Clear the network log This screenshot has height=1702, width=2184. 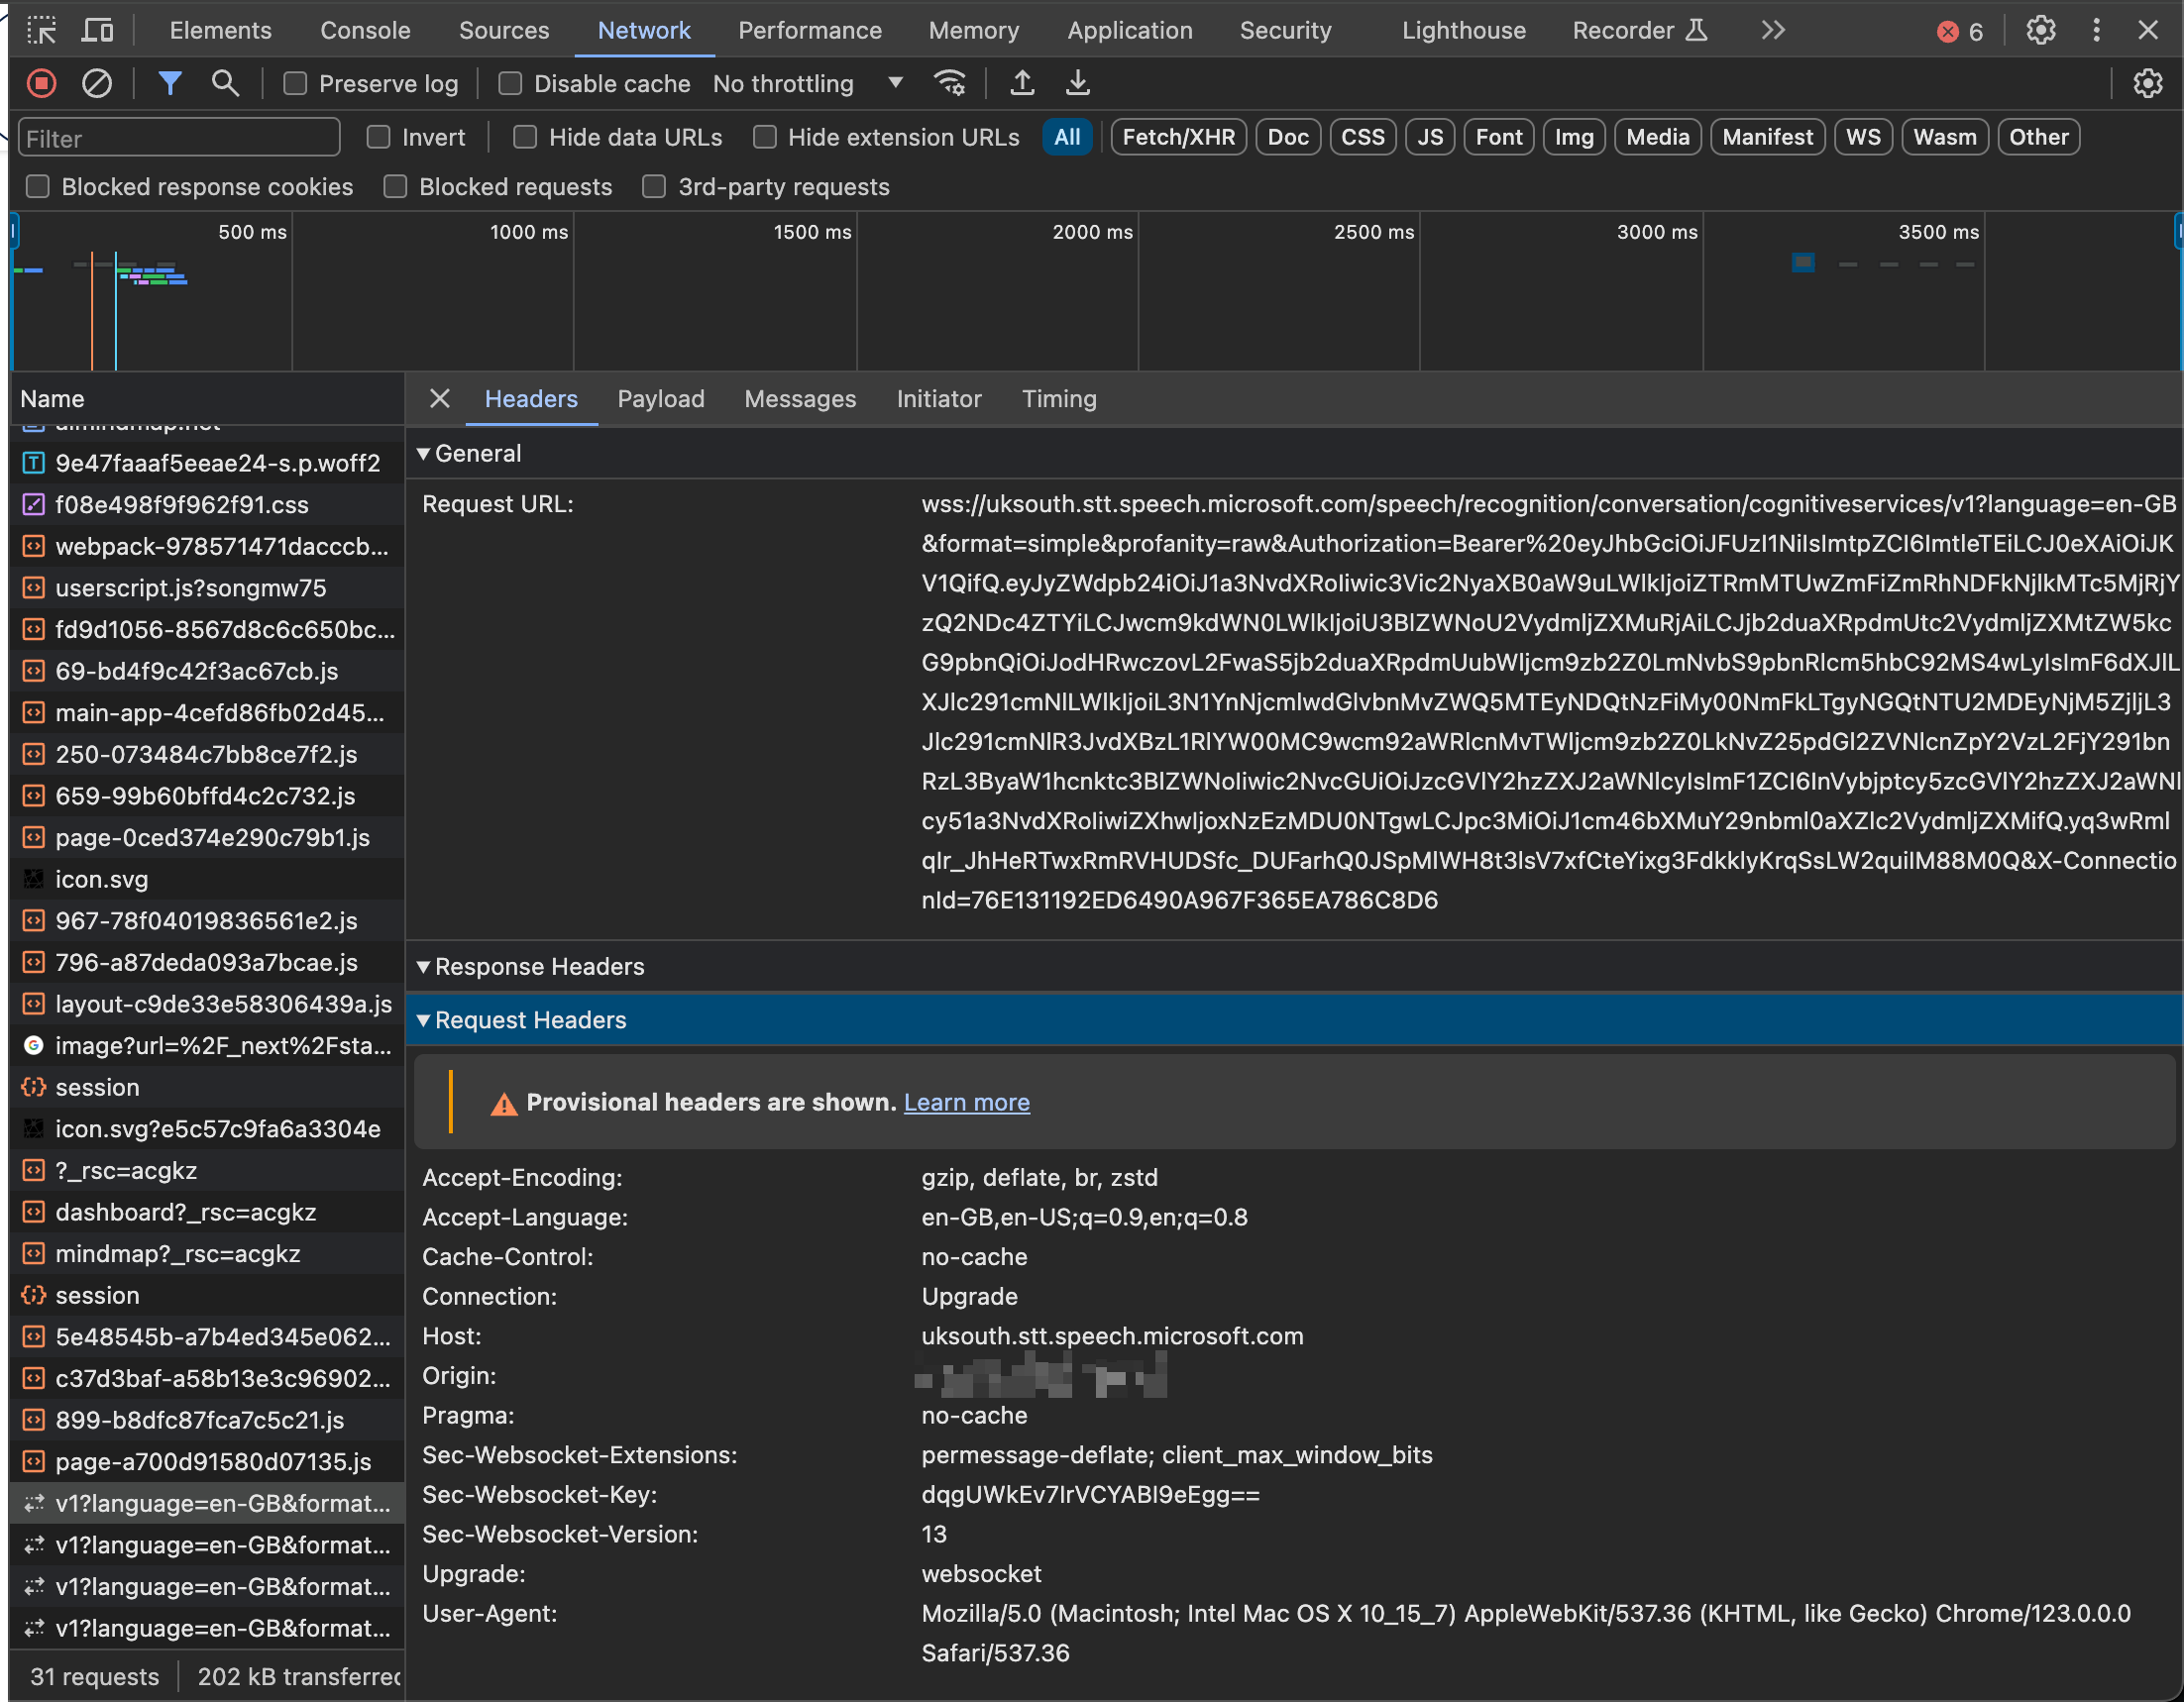(x=96, y=83)
